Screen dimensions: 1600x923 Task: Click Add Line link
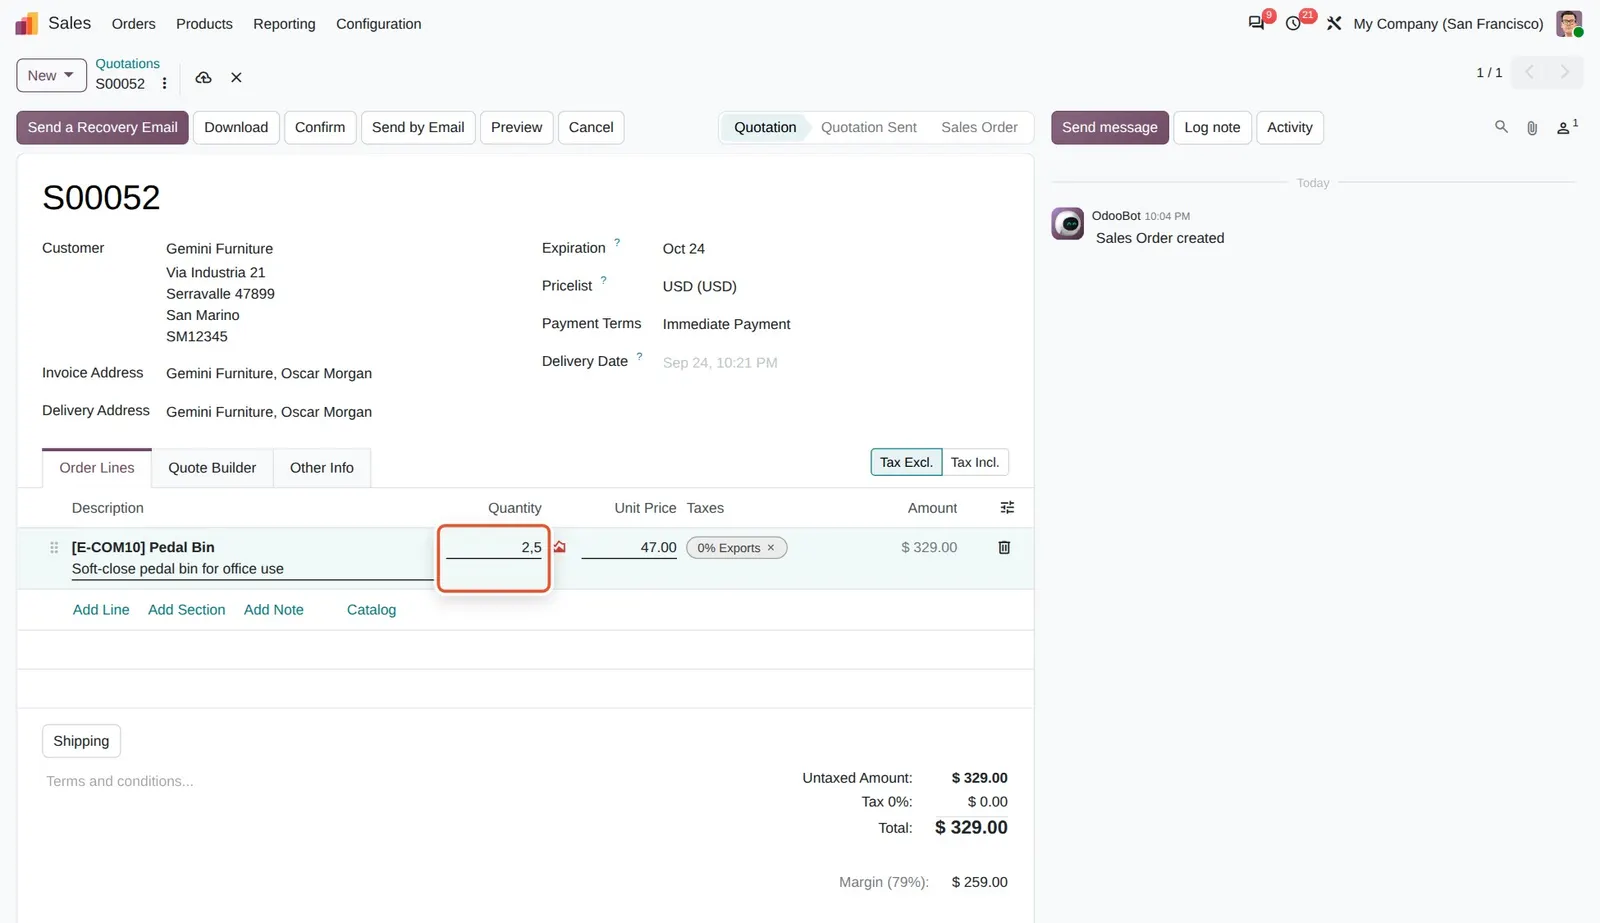(x=101, y=610)
